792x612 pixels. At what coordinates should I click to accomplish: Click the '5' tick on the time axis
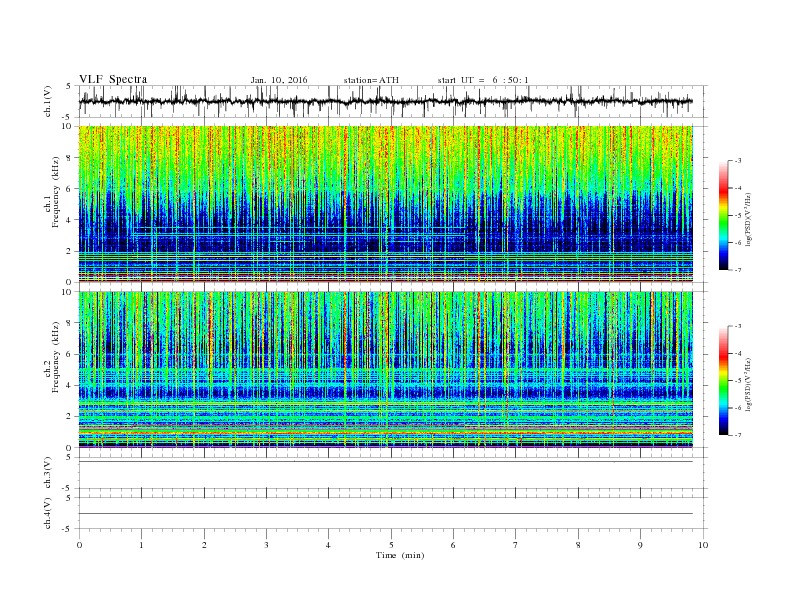[391, 545]
